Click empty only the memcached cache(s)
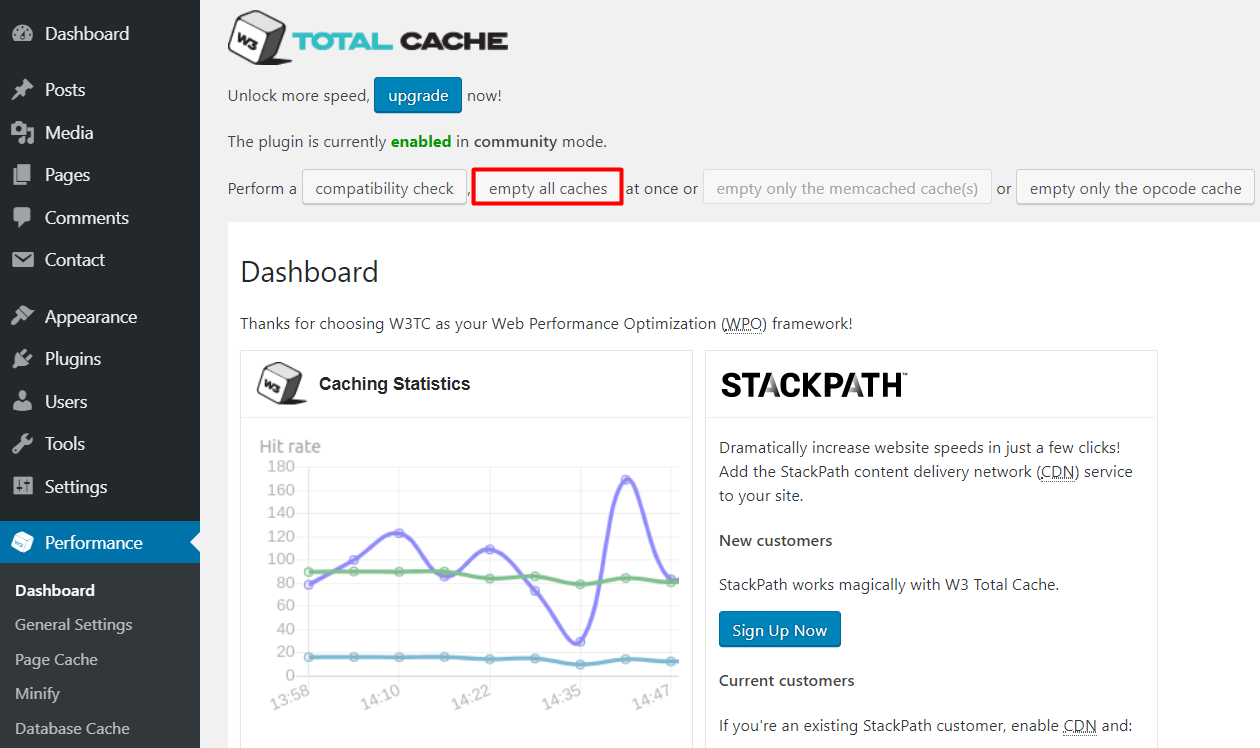 tap(847, 188)
